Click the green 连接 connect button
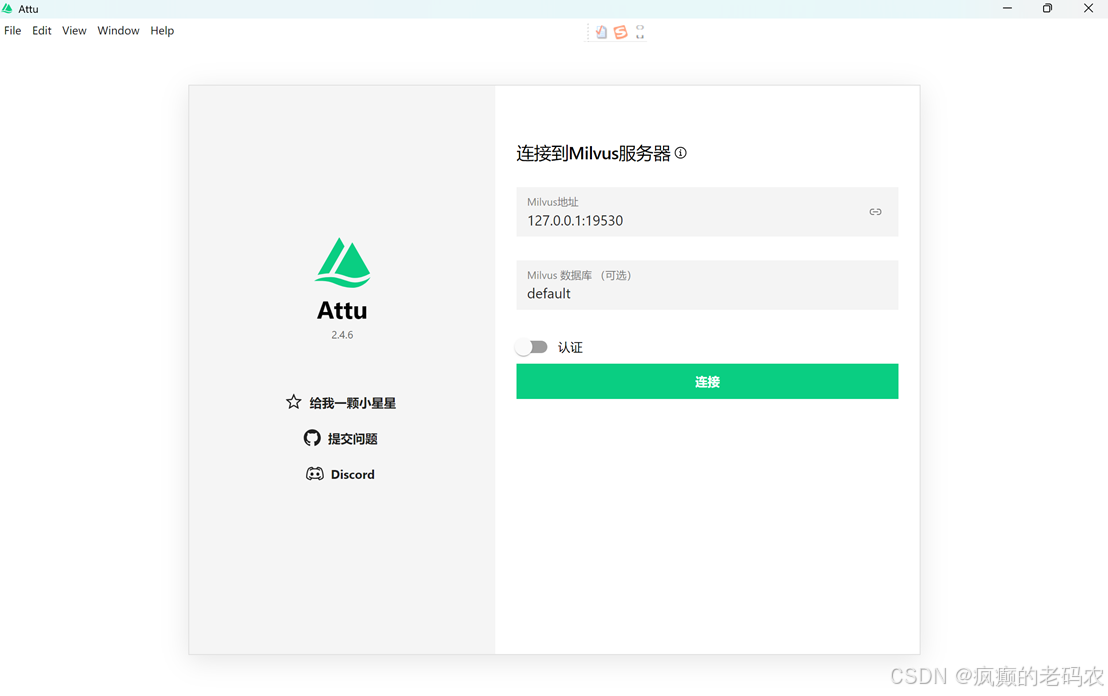This screenshot has height=696, width=1108. pos(707,382)
